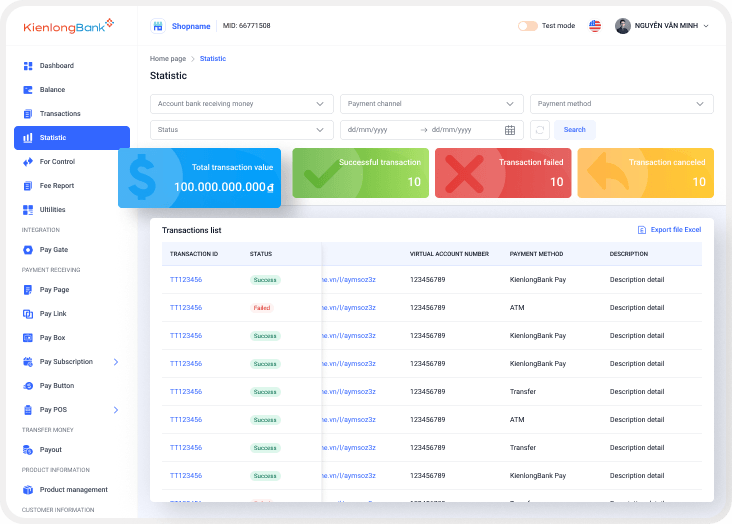
Task: Expand the Pay POS submenu chevron
Action: [x=116, y=410]
